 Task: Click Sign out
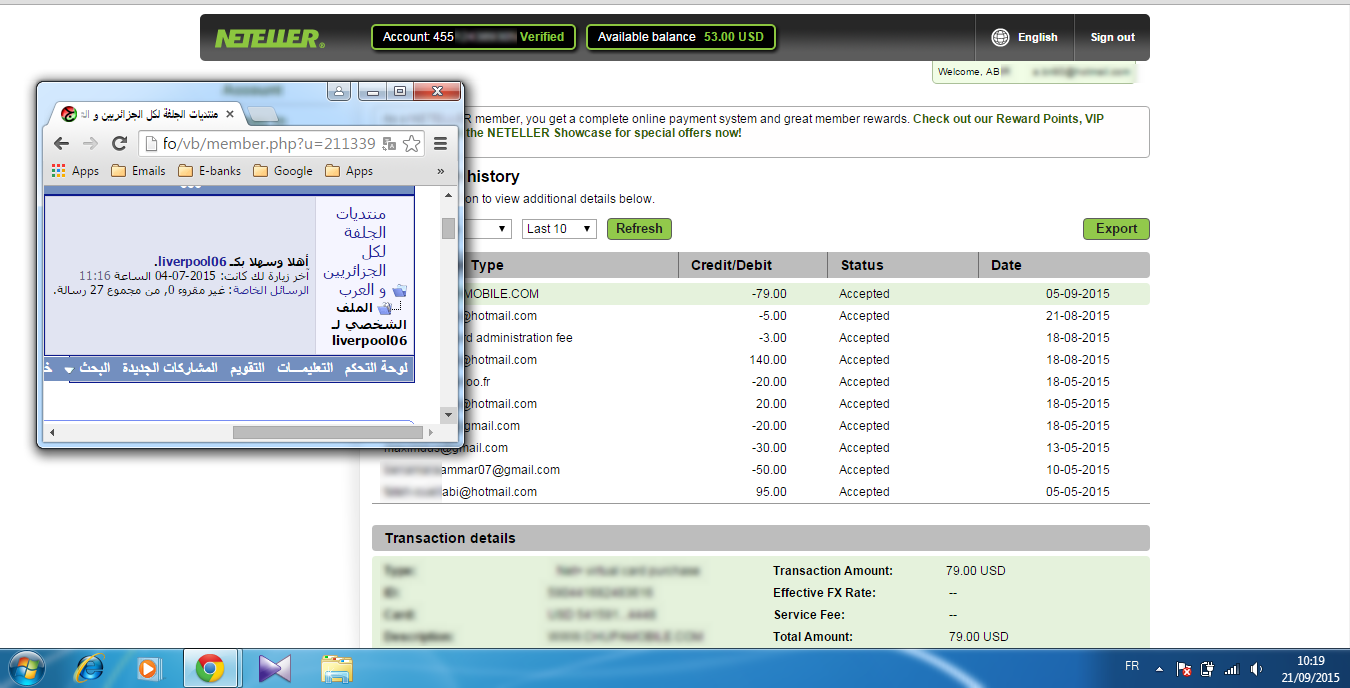tap(1112, 37)
